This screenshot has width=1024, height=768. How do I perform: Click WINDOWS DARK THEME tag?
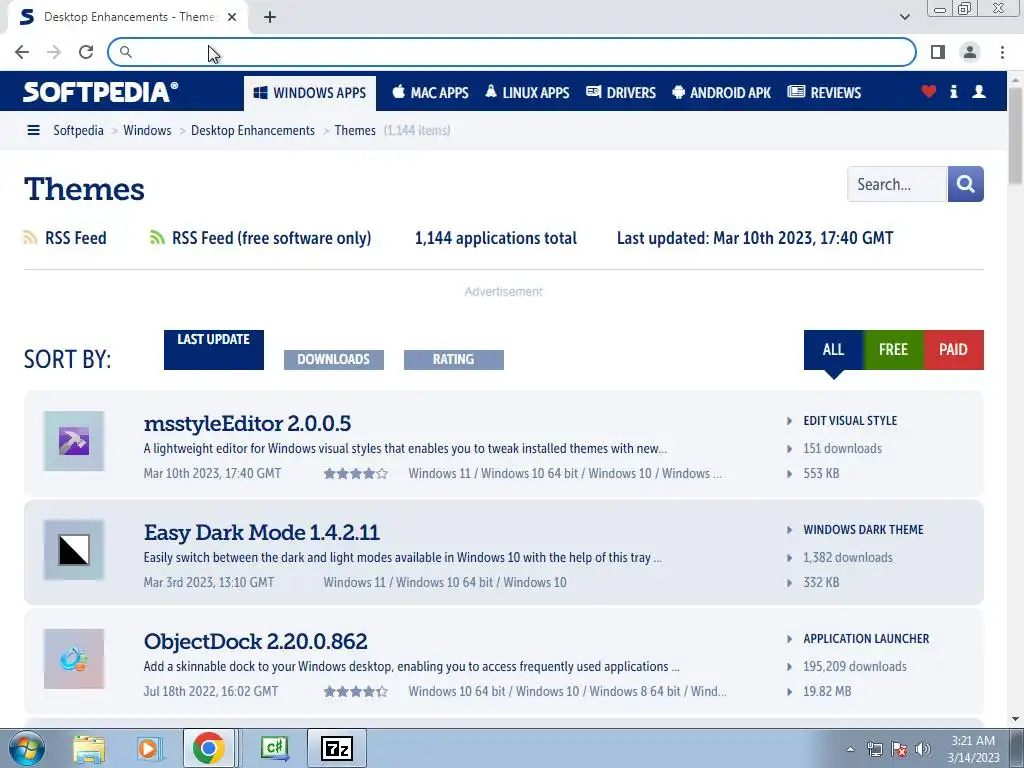coord(863,530)
